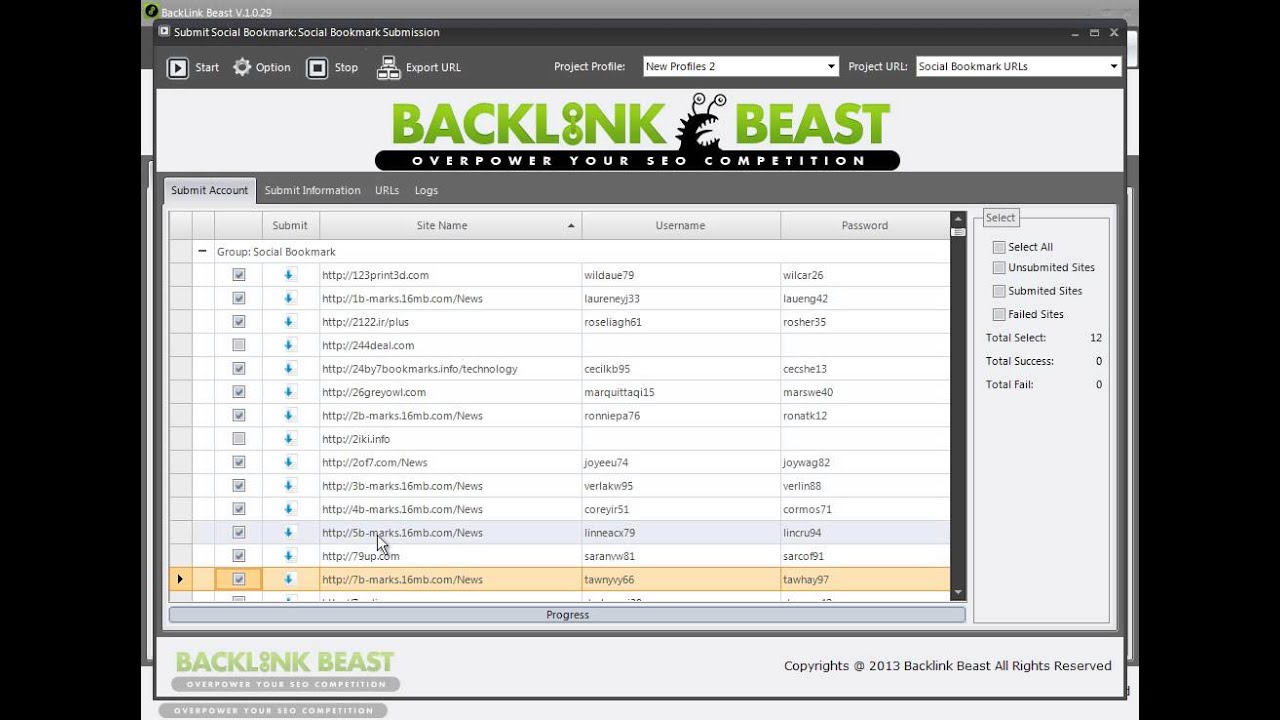Screen dimensions: 1280x720
Task: Check the 244deal.com row checkbox
Action: pyautogui.click(x=239, y=345)
